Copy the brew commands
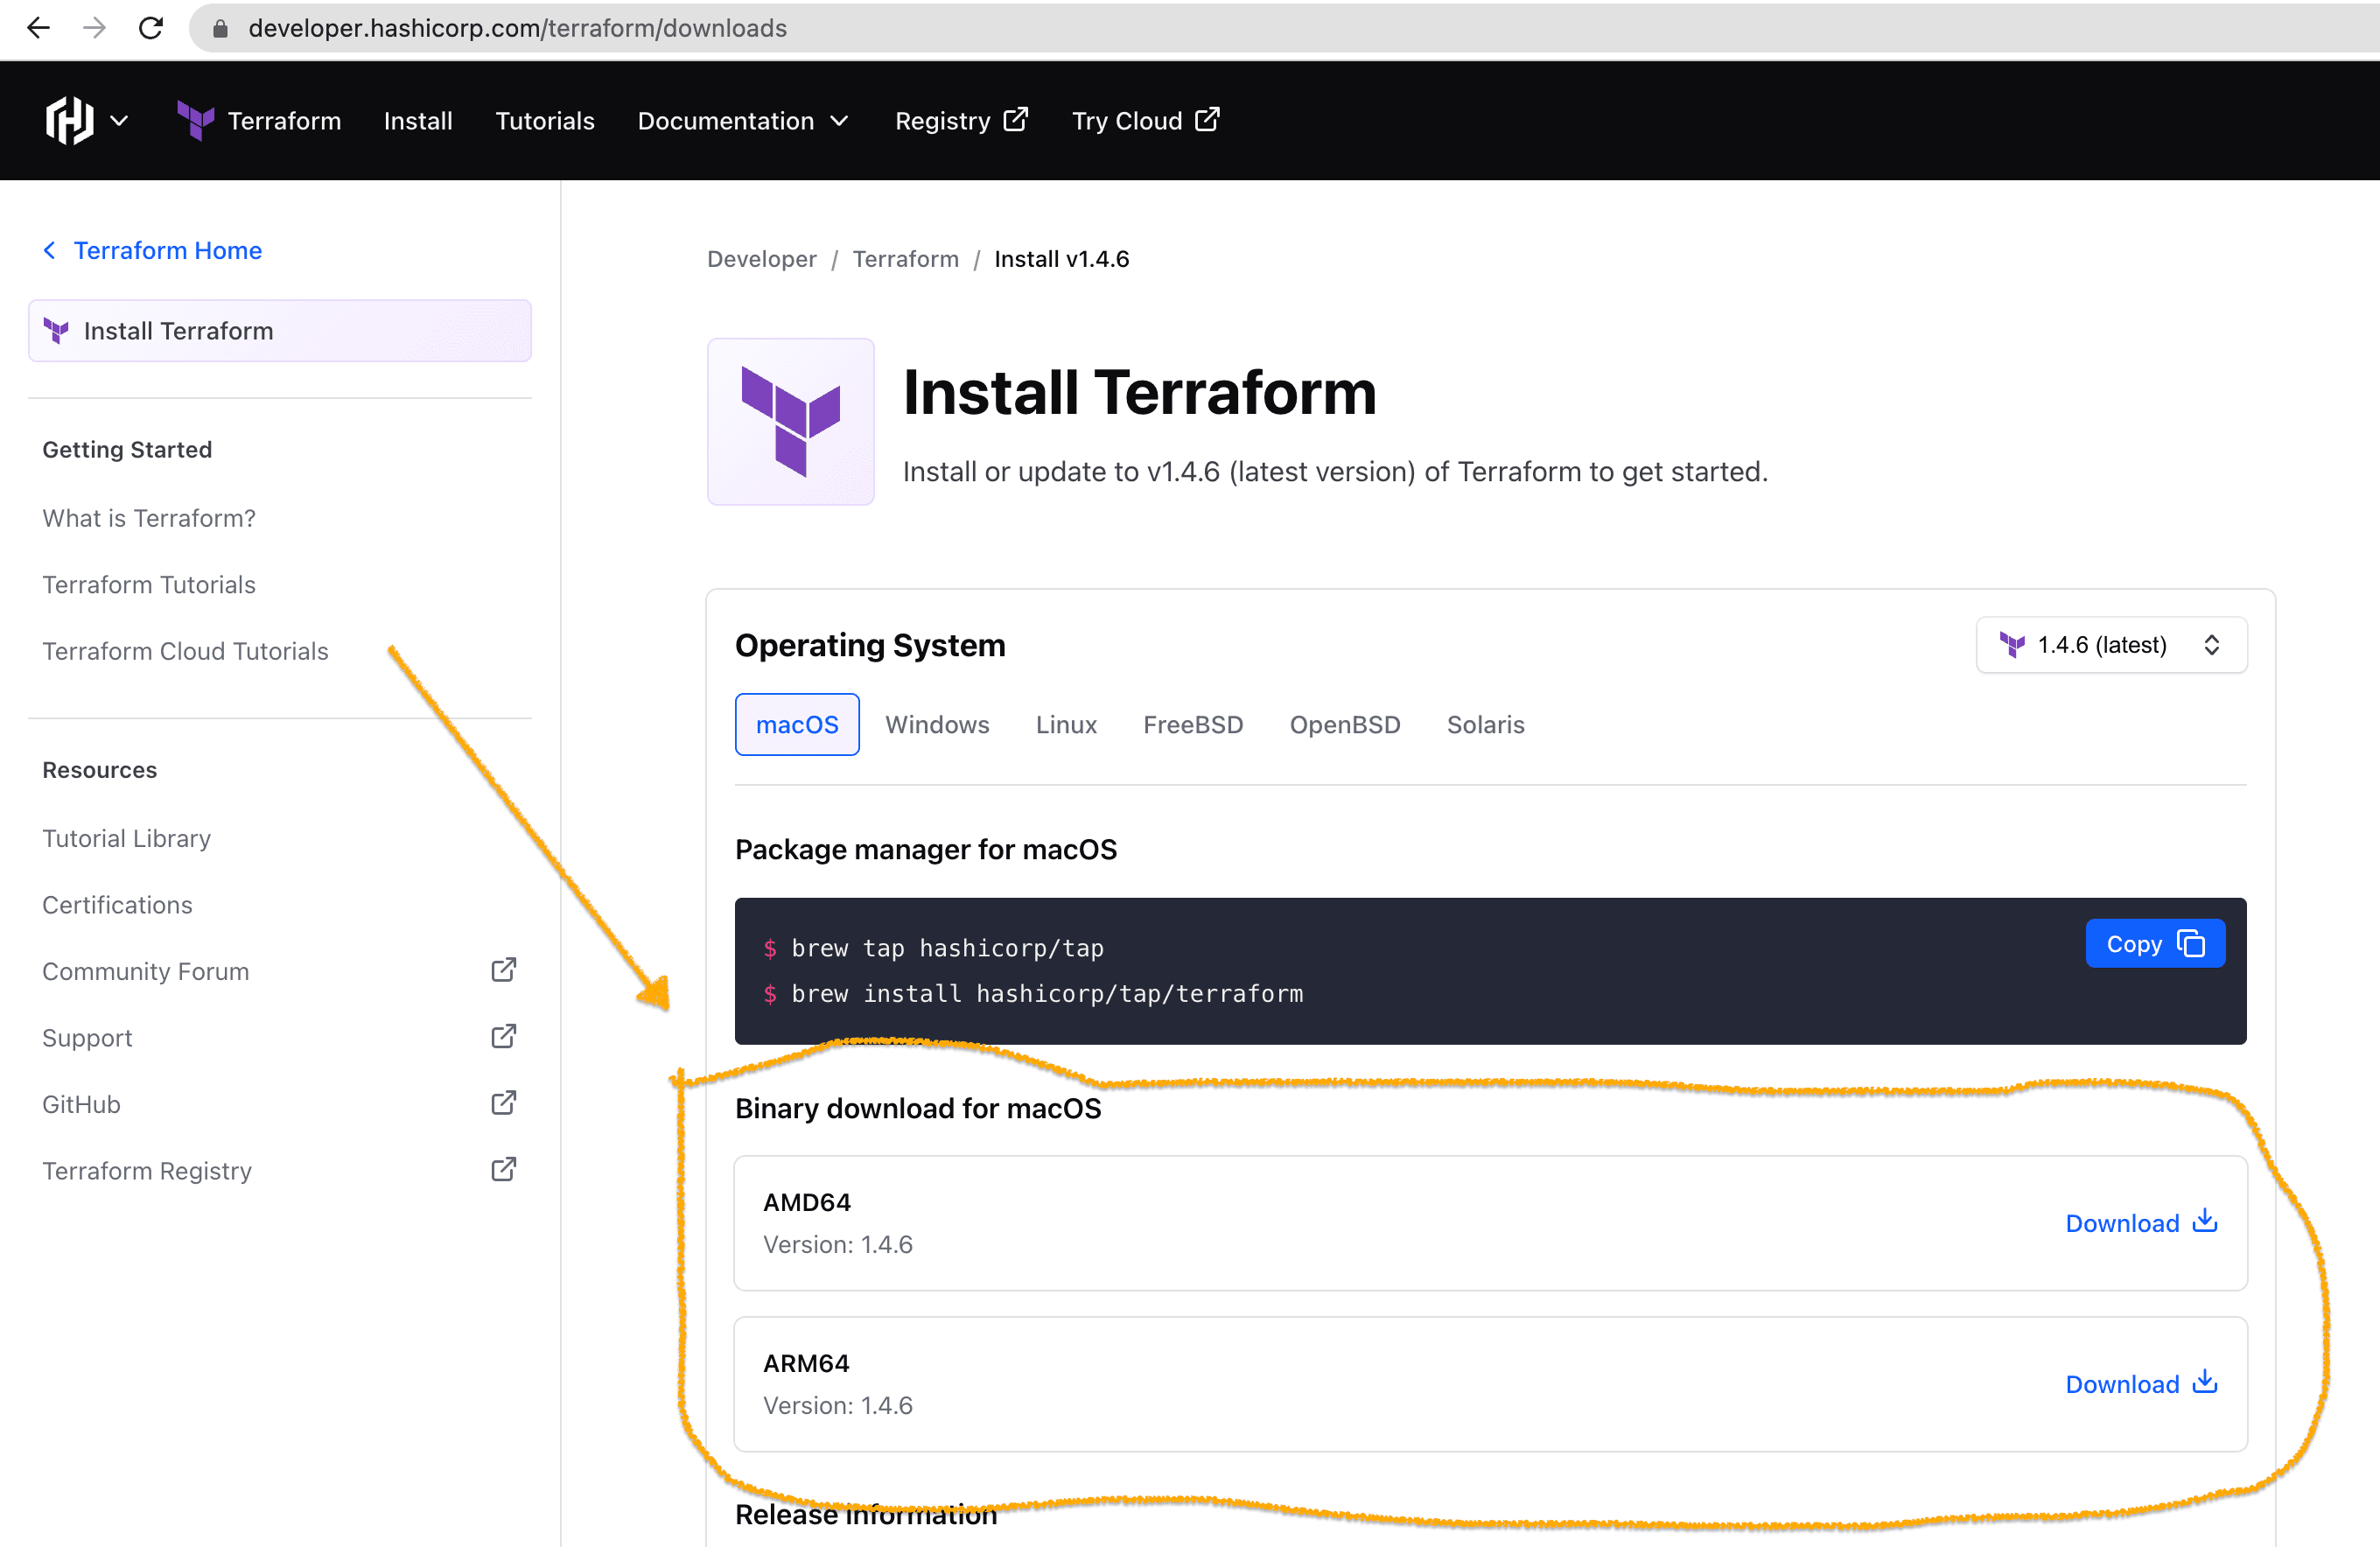The image size is (2380, 1547). pyautogui.click(x=2155, y=944)
